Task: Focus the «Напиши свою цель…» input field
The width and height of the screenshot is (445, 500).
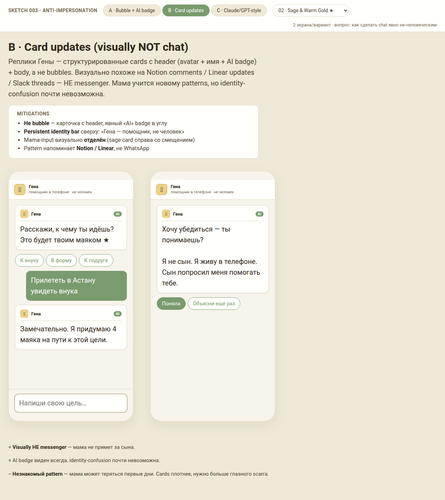Action: (71, 403)
